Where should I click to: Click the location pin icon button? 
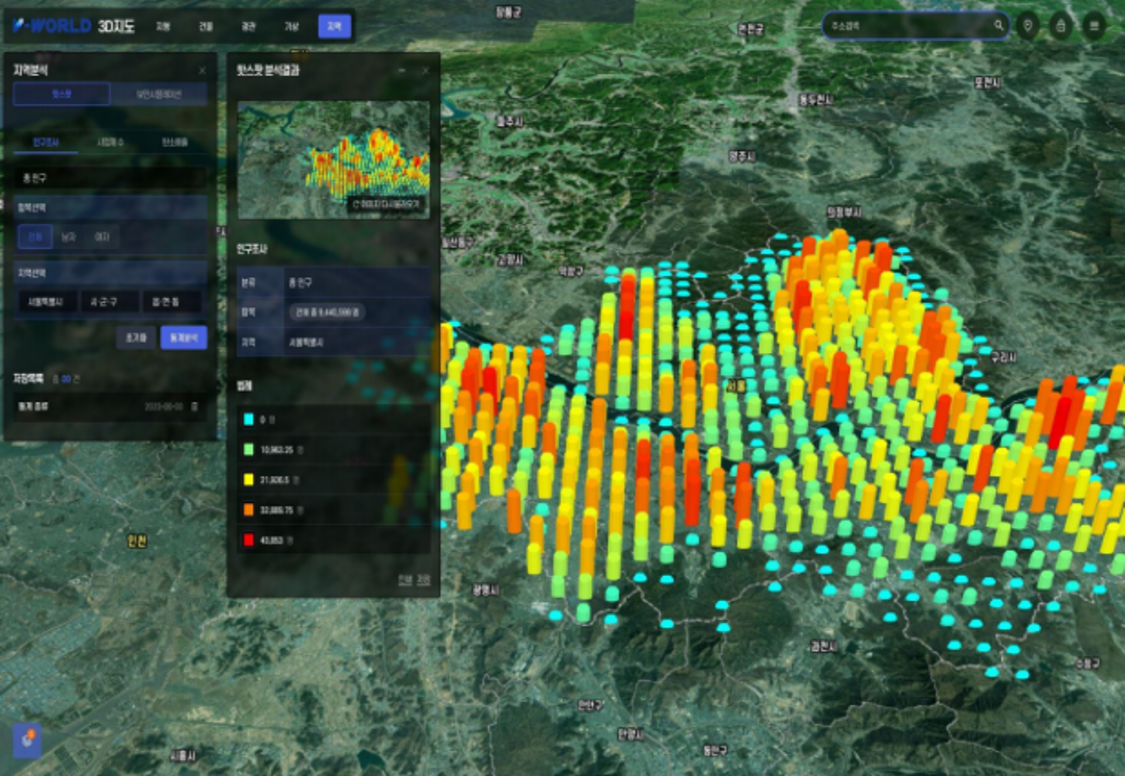coord(1028,26)
